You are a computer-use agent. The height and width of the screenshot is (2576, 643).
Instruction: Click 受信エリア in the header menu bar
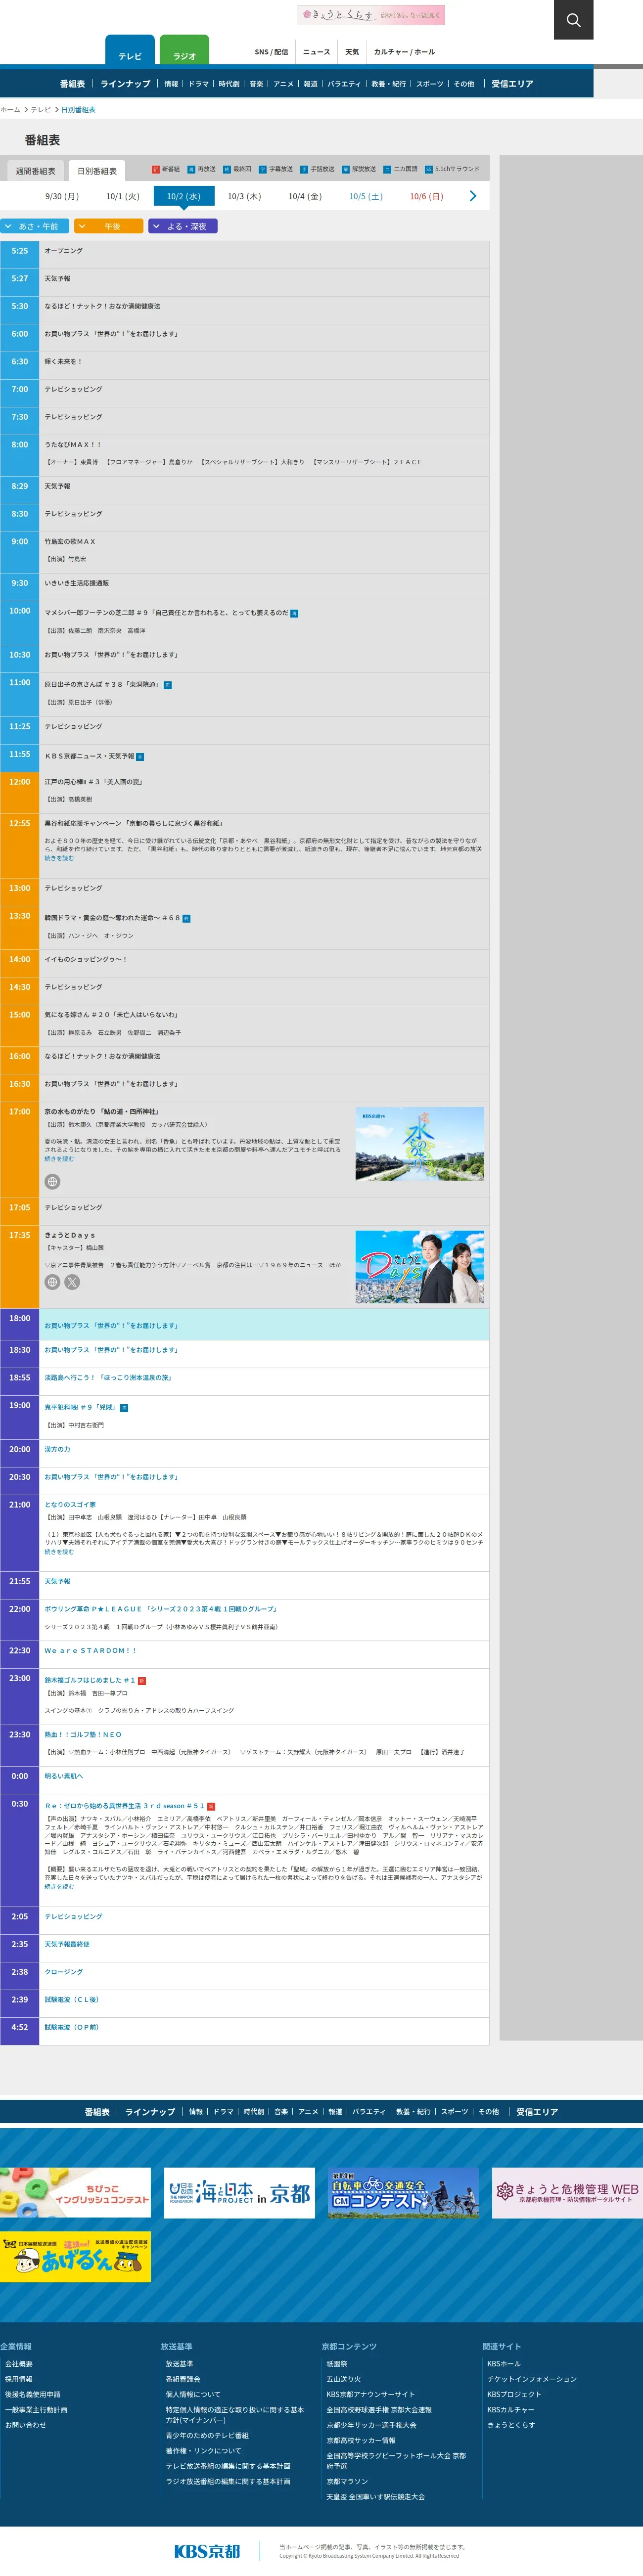pos(512,84)
